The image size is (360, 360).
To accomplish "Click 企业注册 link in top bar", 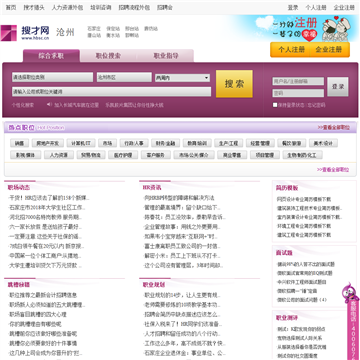I will click(344, 7).
